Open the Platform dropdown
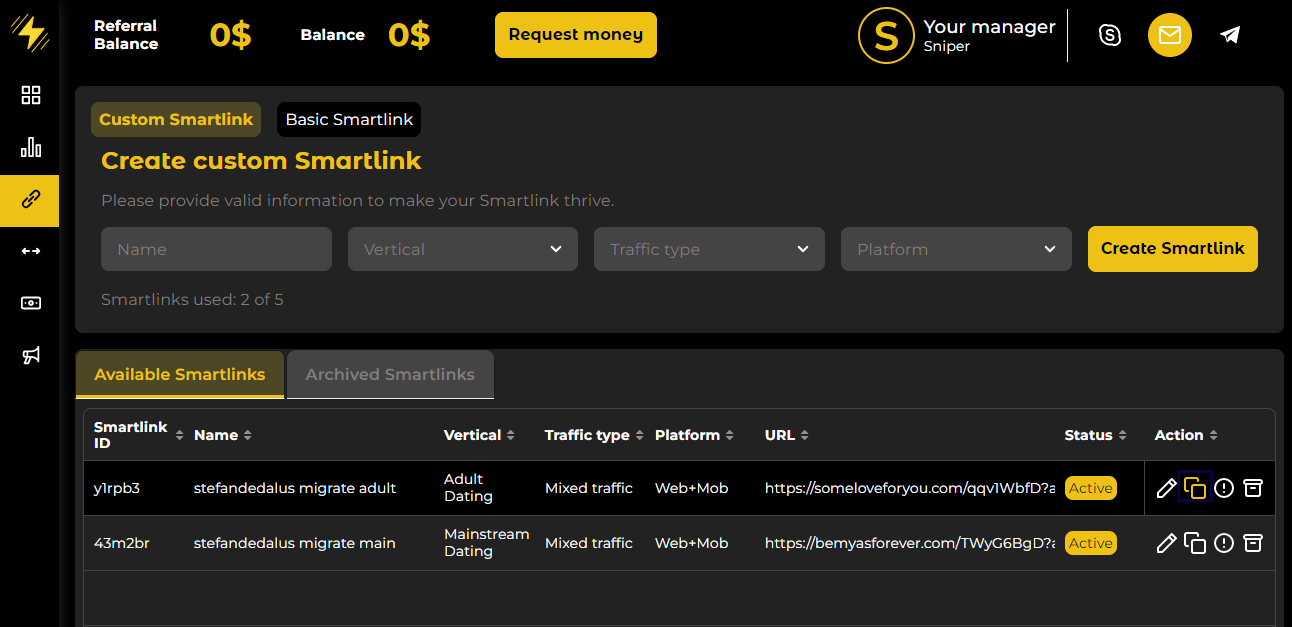Viewport: 1292px width, 627px height. [x=956, y=249]
